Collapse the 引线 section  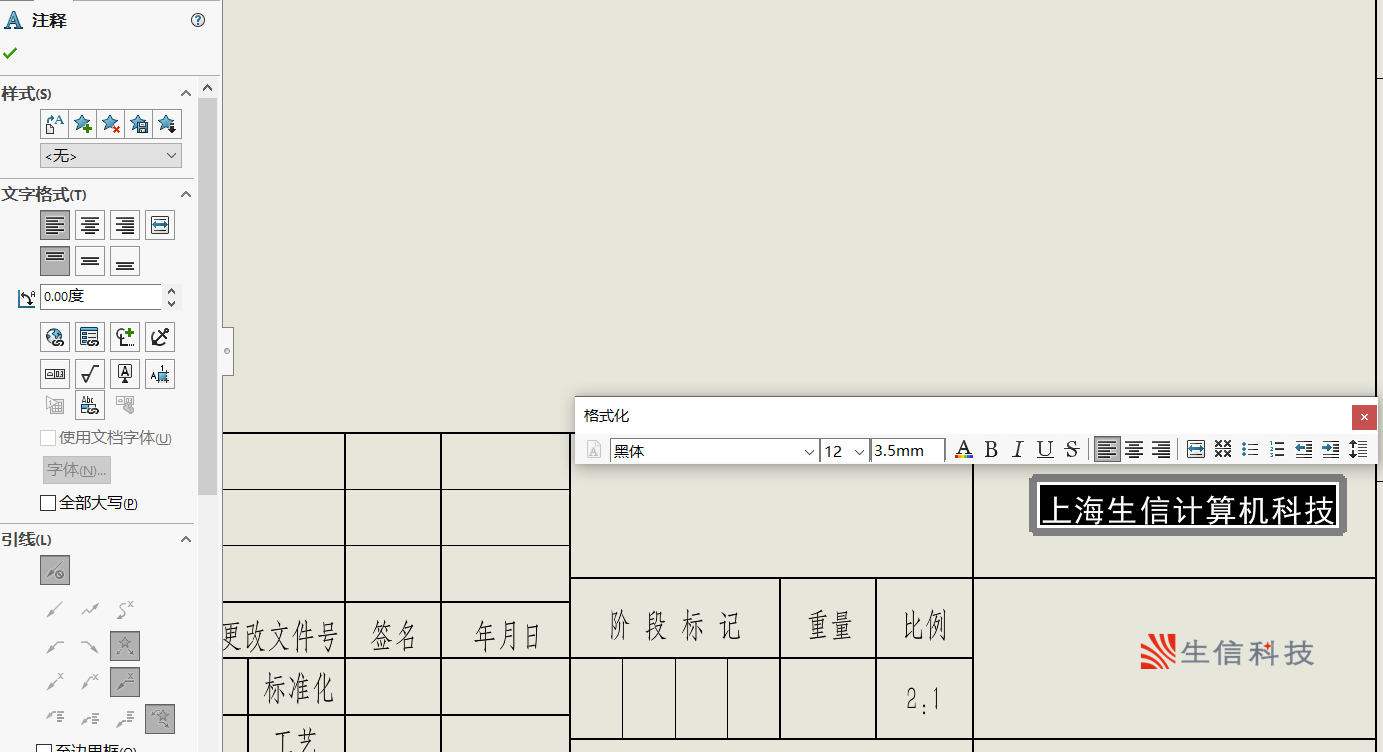coord(185,539)
